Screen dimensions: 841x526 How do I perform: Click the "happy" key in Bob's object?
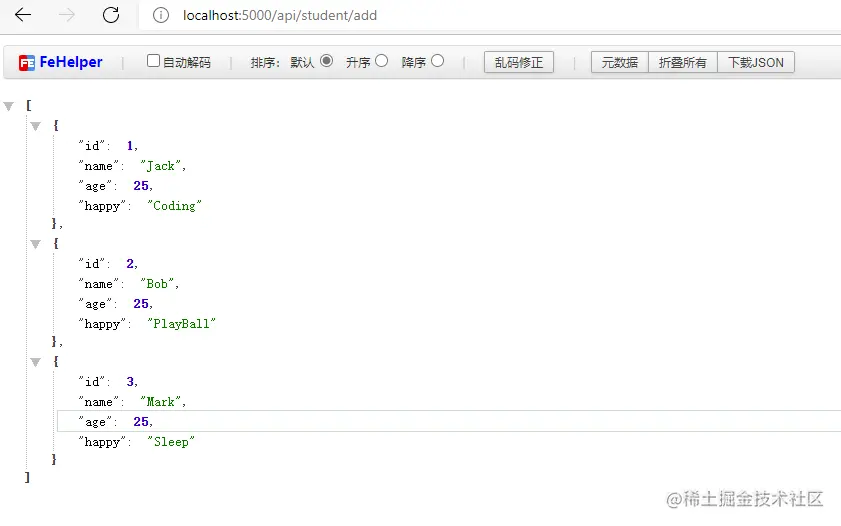click(x=102, y=324)
